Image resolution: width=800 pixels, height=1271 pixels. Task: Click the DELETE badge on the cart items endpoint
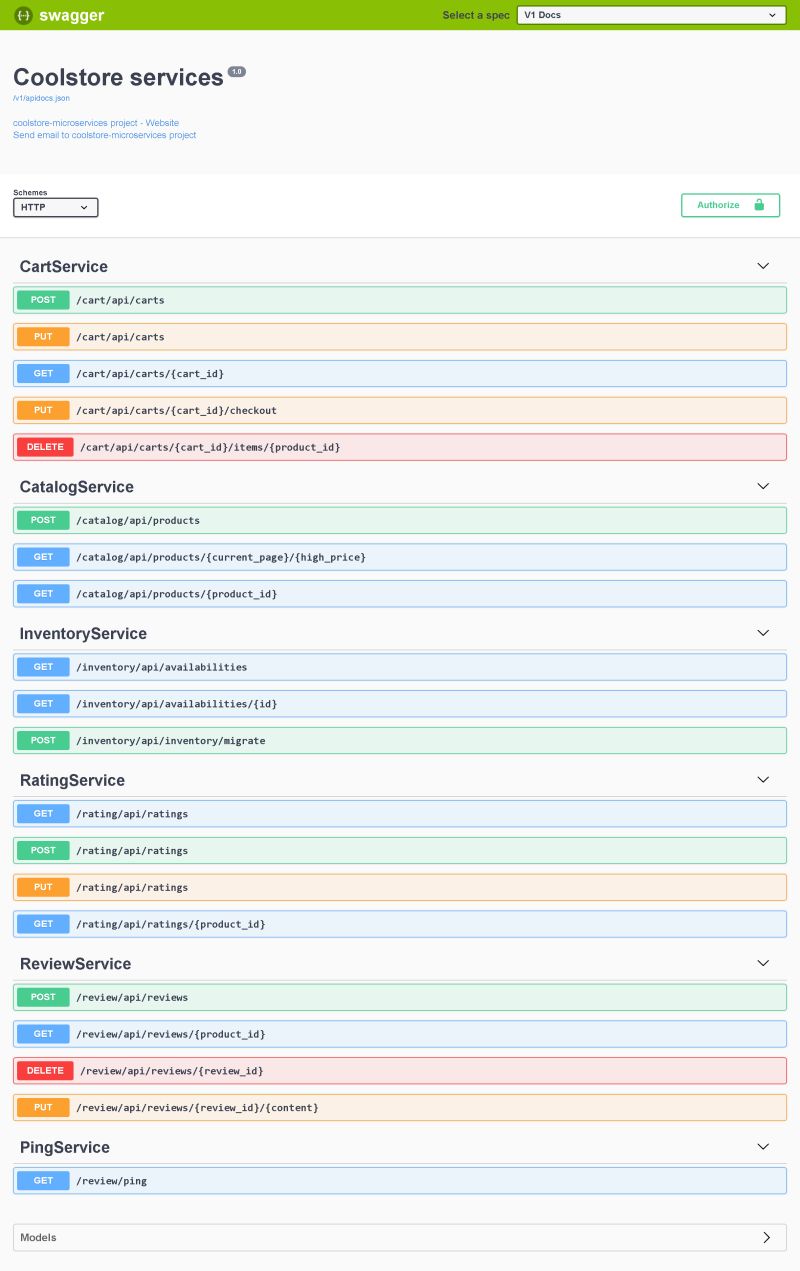pos(45,446)
